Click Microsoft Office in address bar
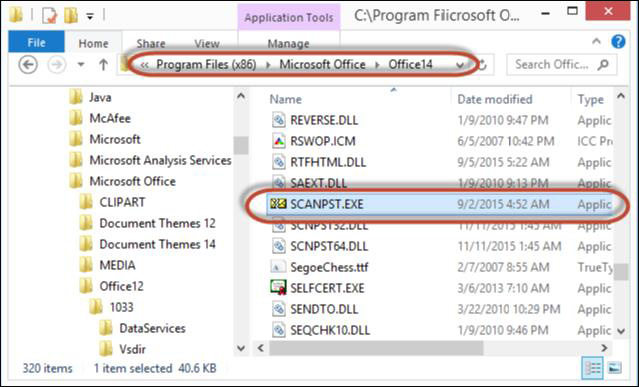Image resolution: width=639 pixels, height=387 pixels. point(322,64)
